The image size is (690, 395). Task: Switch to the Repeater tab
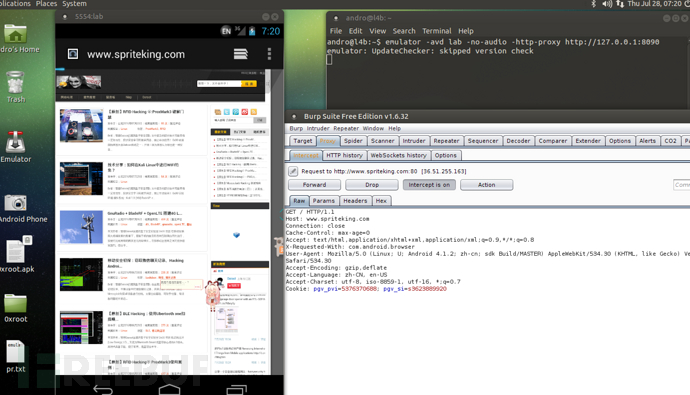click(x=446, y=141)
